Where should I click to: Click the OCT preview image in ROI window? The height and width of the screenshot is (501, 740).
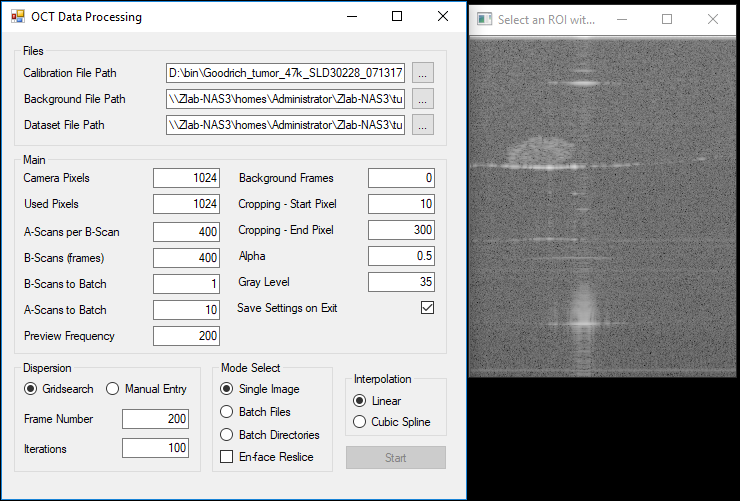coord(603,208)
